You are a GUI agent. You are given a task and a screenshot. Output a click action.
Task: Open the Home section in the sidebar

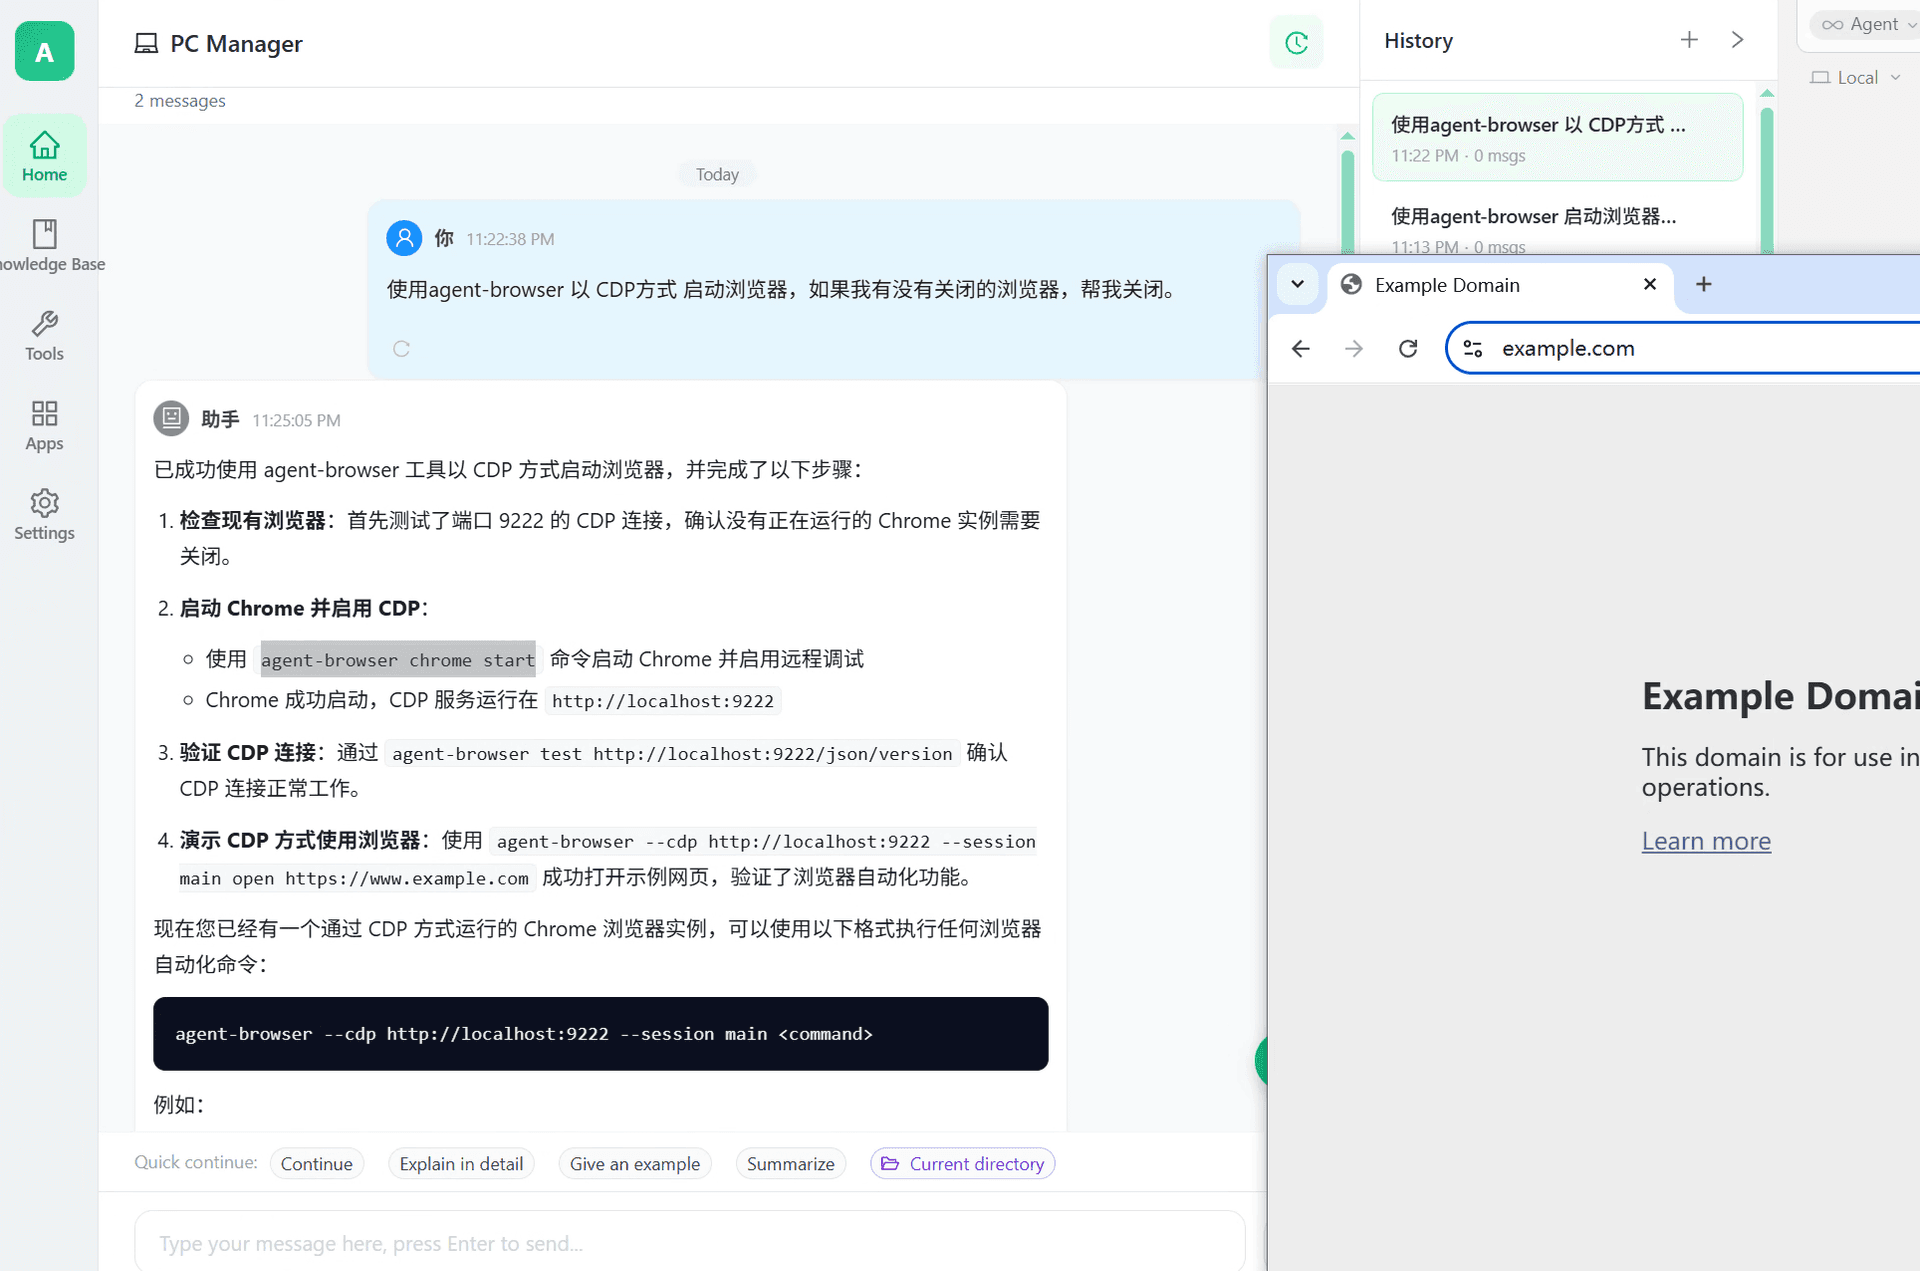pyautogui.click(x=44, y=155)
